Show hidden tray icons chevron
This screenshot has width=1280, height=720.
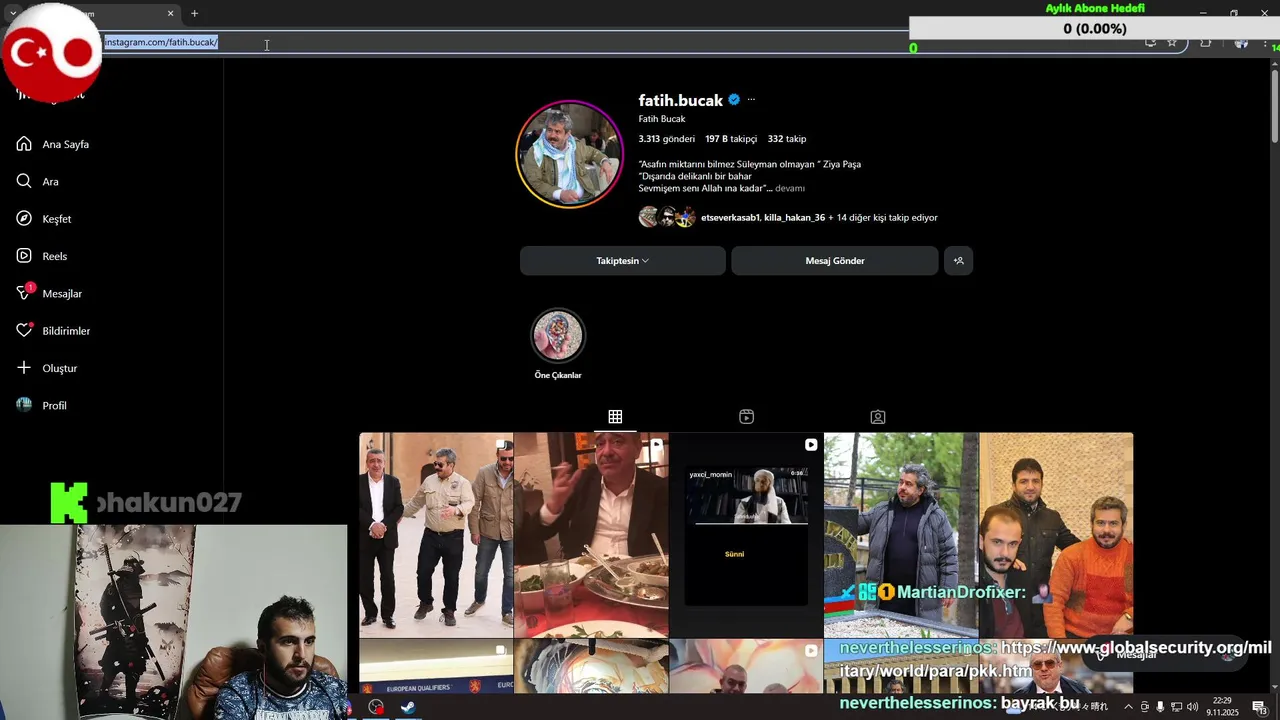tap(1128, 707)
